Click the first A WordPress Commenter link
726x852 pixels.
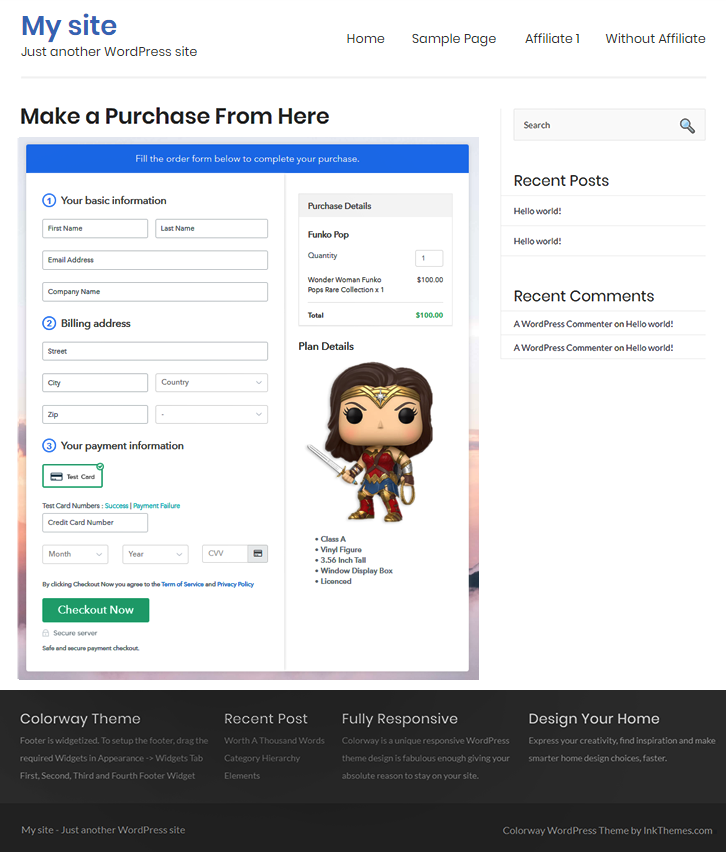click(x=563, y=324)
